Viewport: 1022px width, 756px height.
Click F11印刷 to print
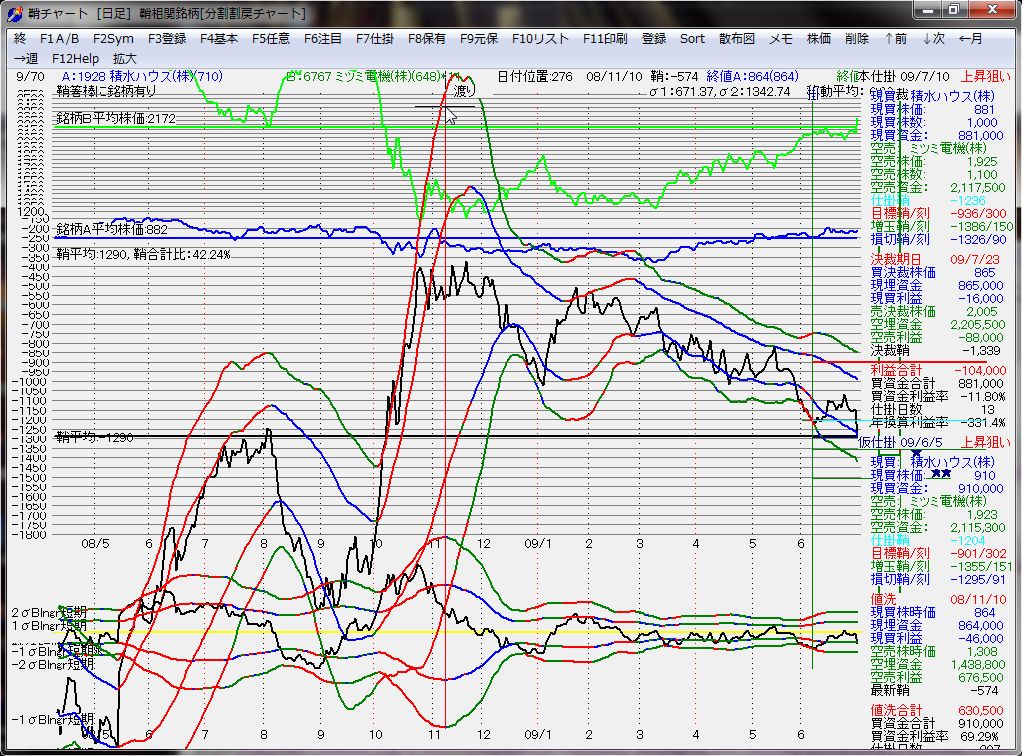[605, 38]
